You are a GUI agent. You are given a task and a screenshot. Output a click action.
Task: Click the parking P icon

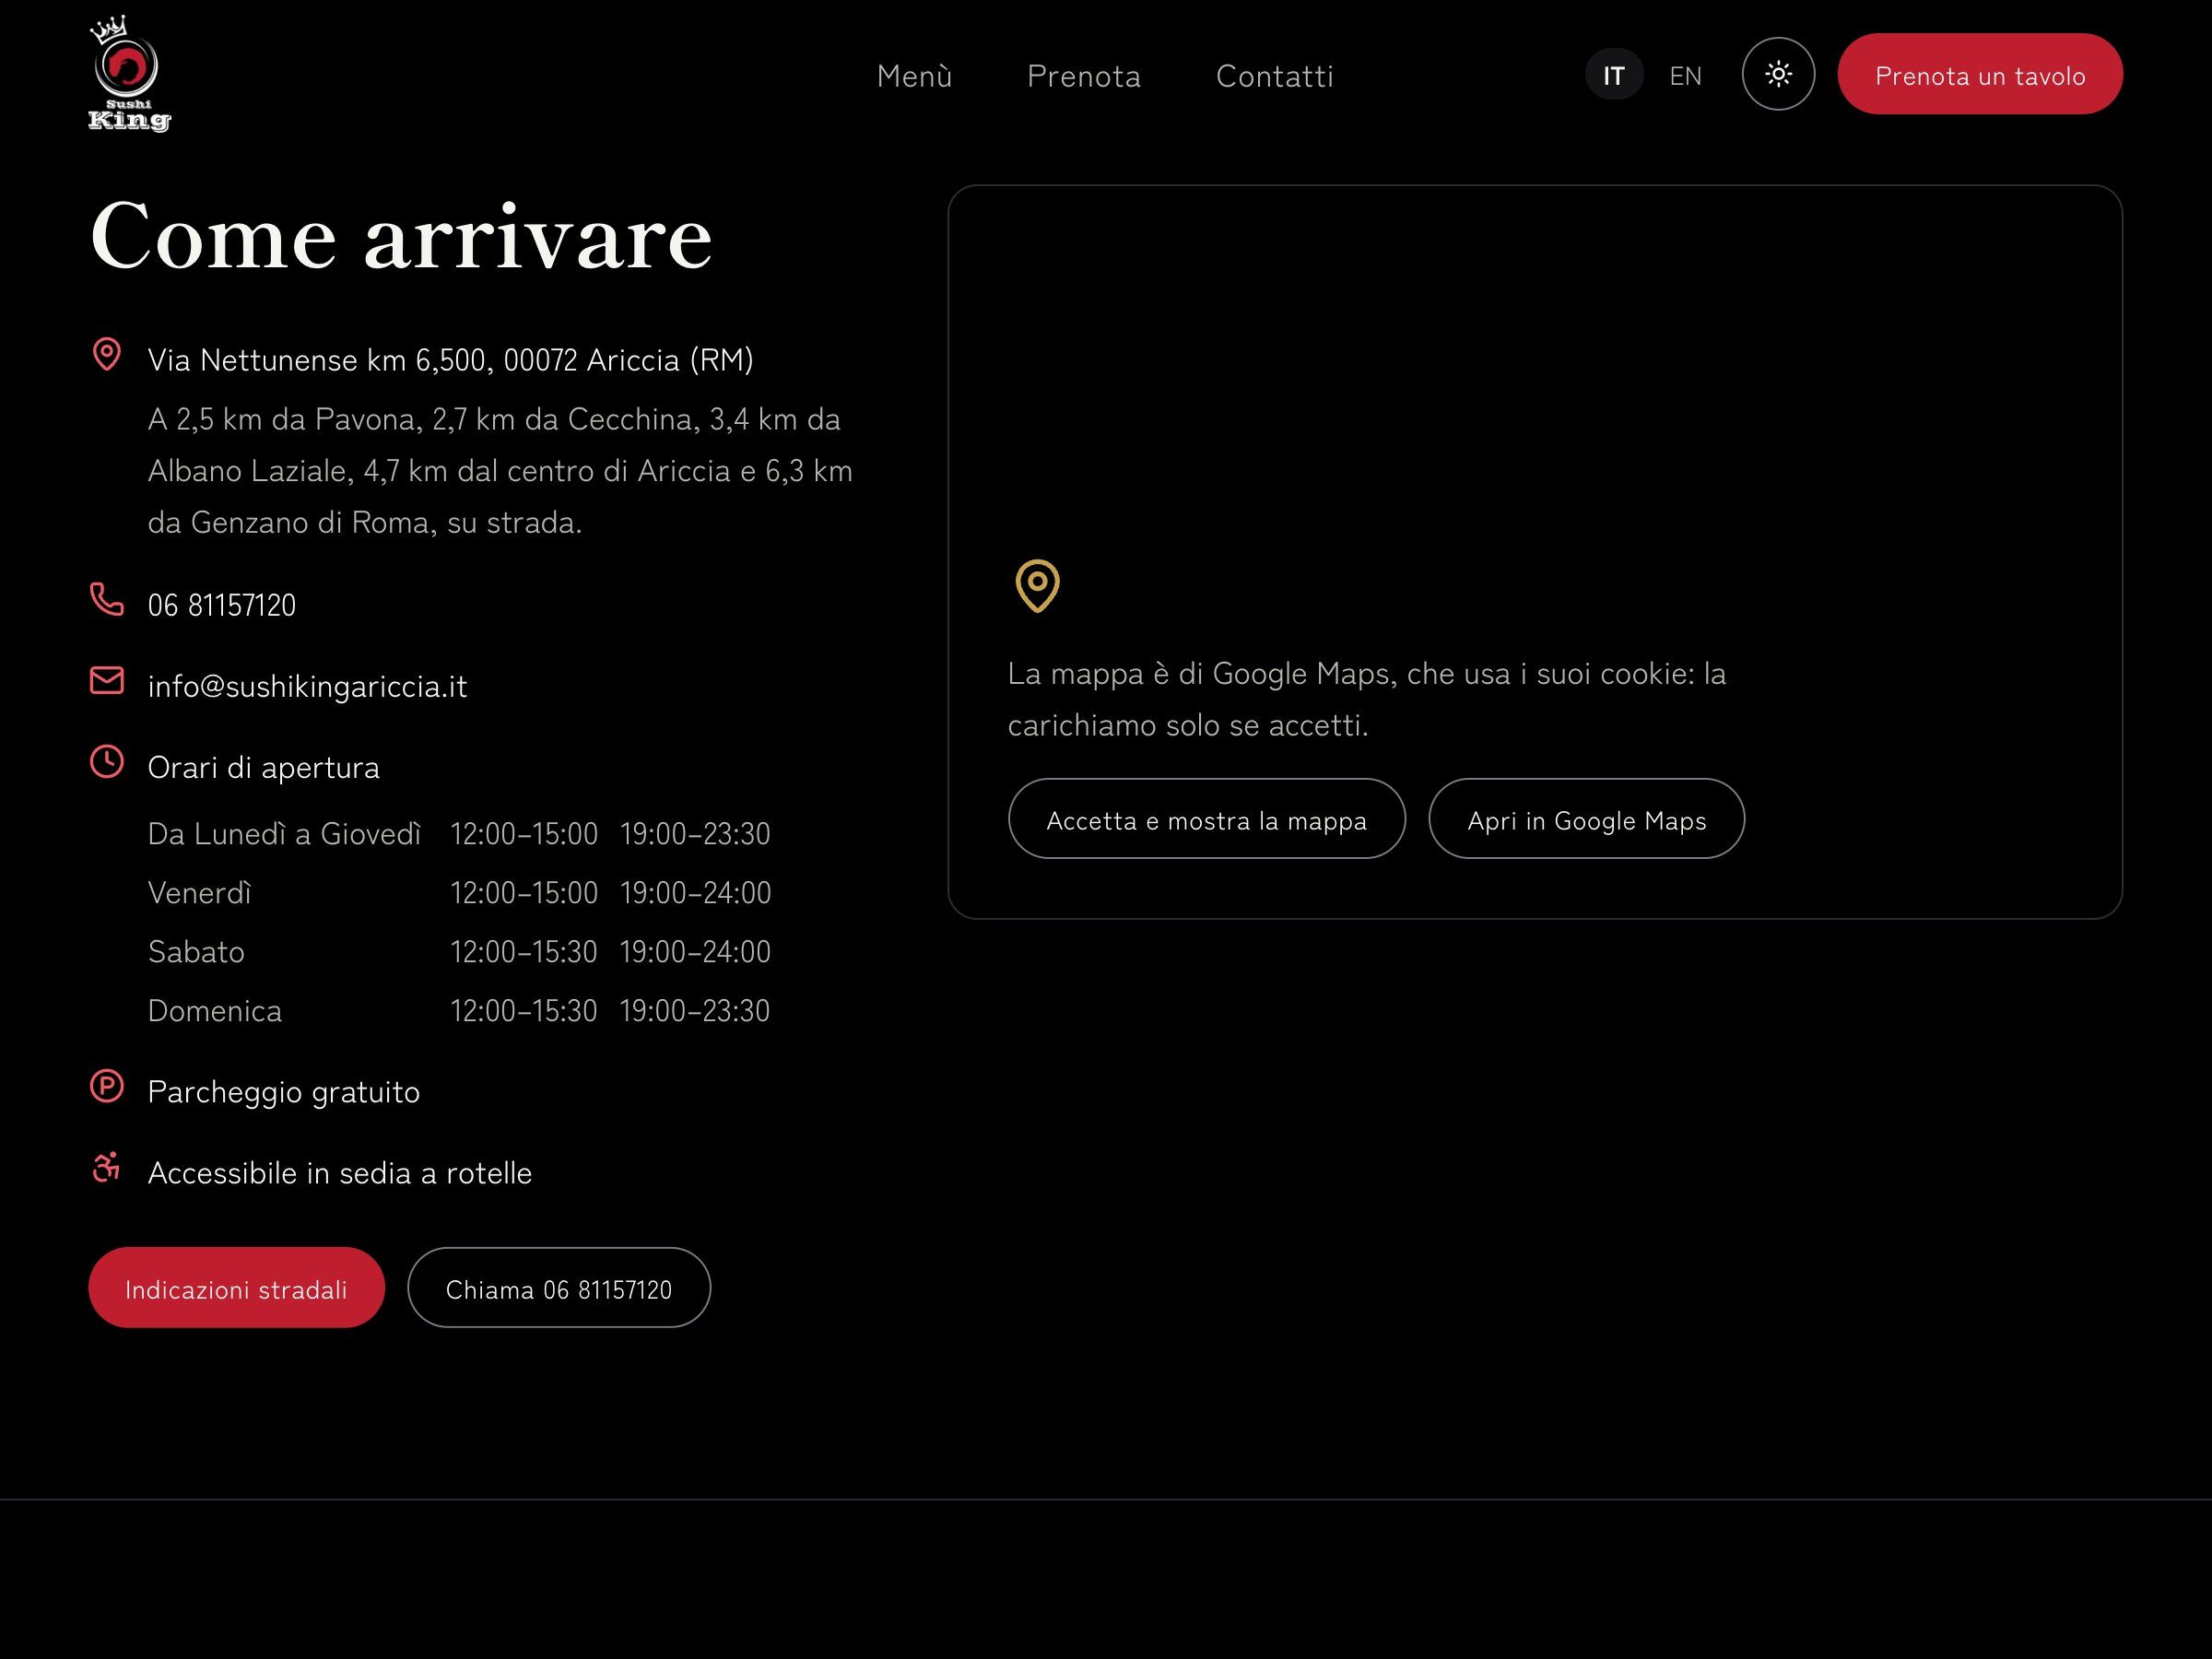click(107, 1086)
